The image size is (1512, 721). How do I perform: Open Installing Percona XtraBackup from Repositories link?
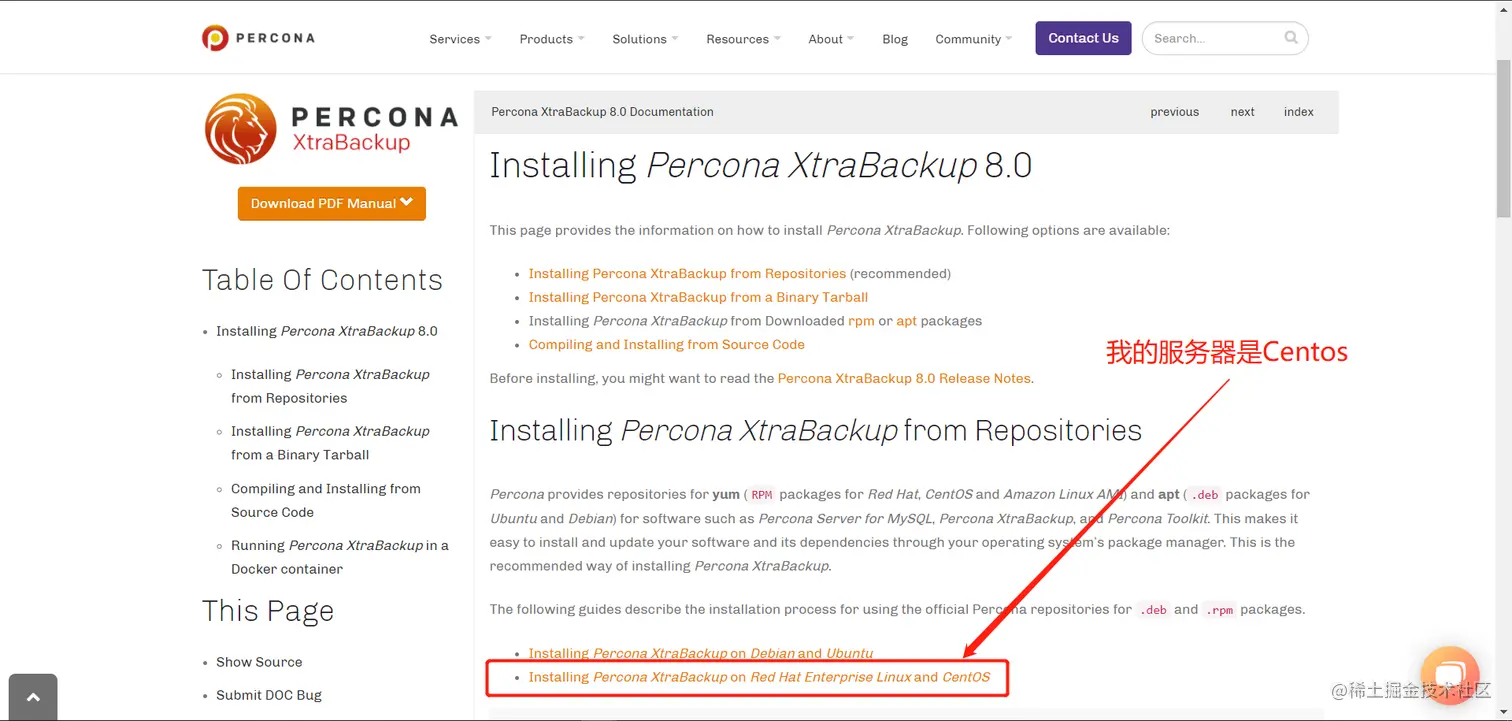click(x=687, y=273)
